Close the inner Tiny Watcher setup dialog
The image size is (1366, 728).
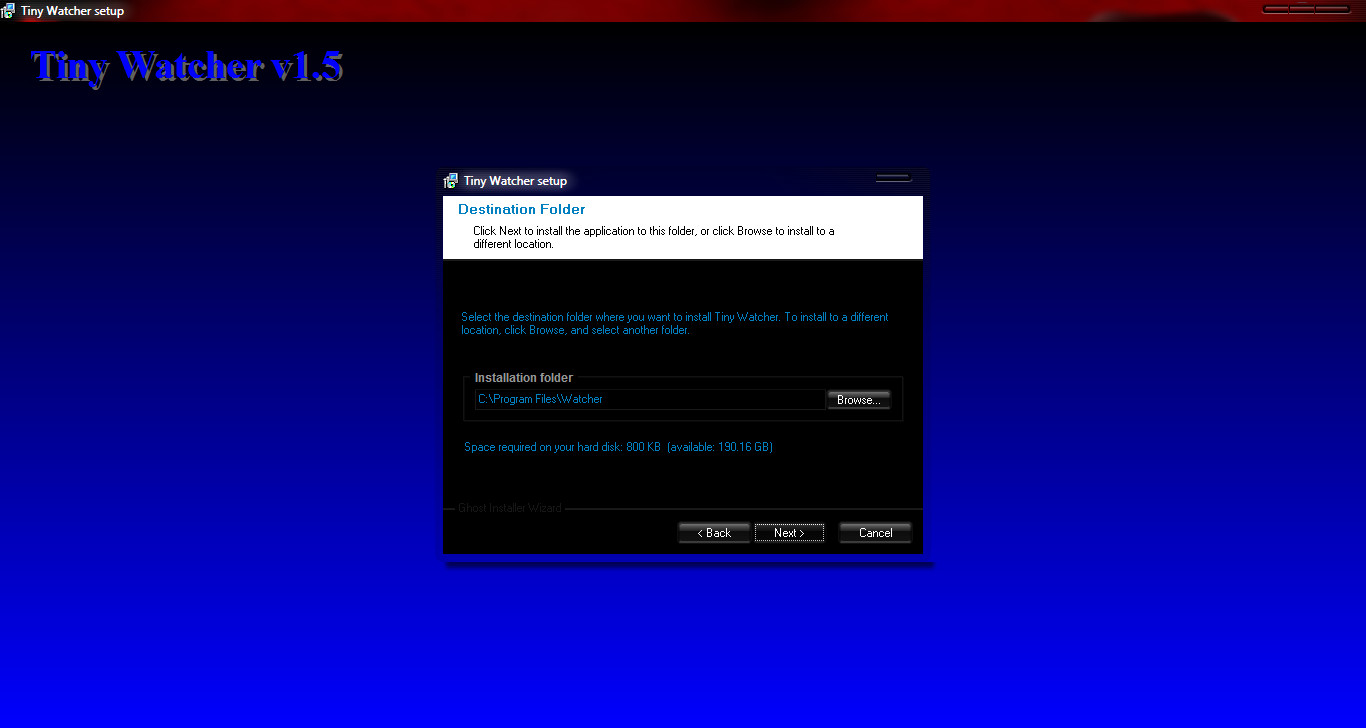893,179
